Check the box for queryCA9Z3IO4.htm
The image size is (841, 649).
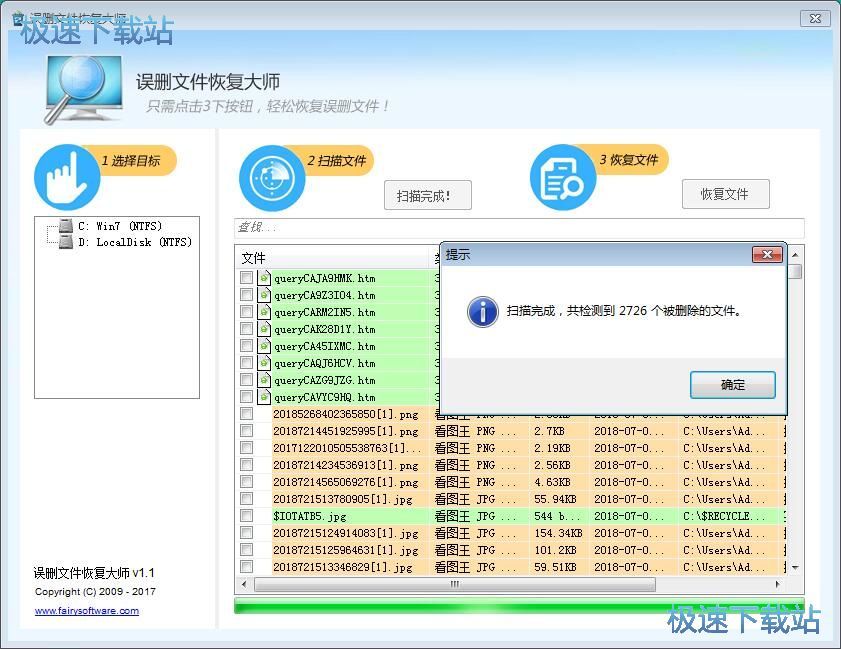(246, 295)
